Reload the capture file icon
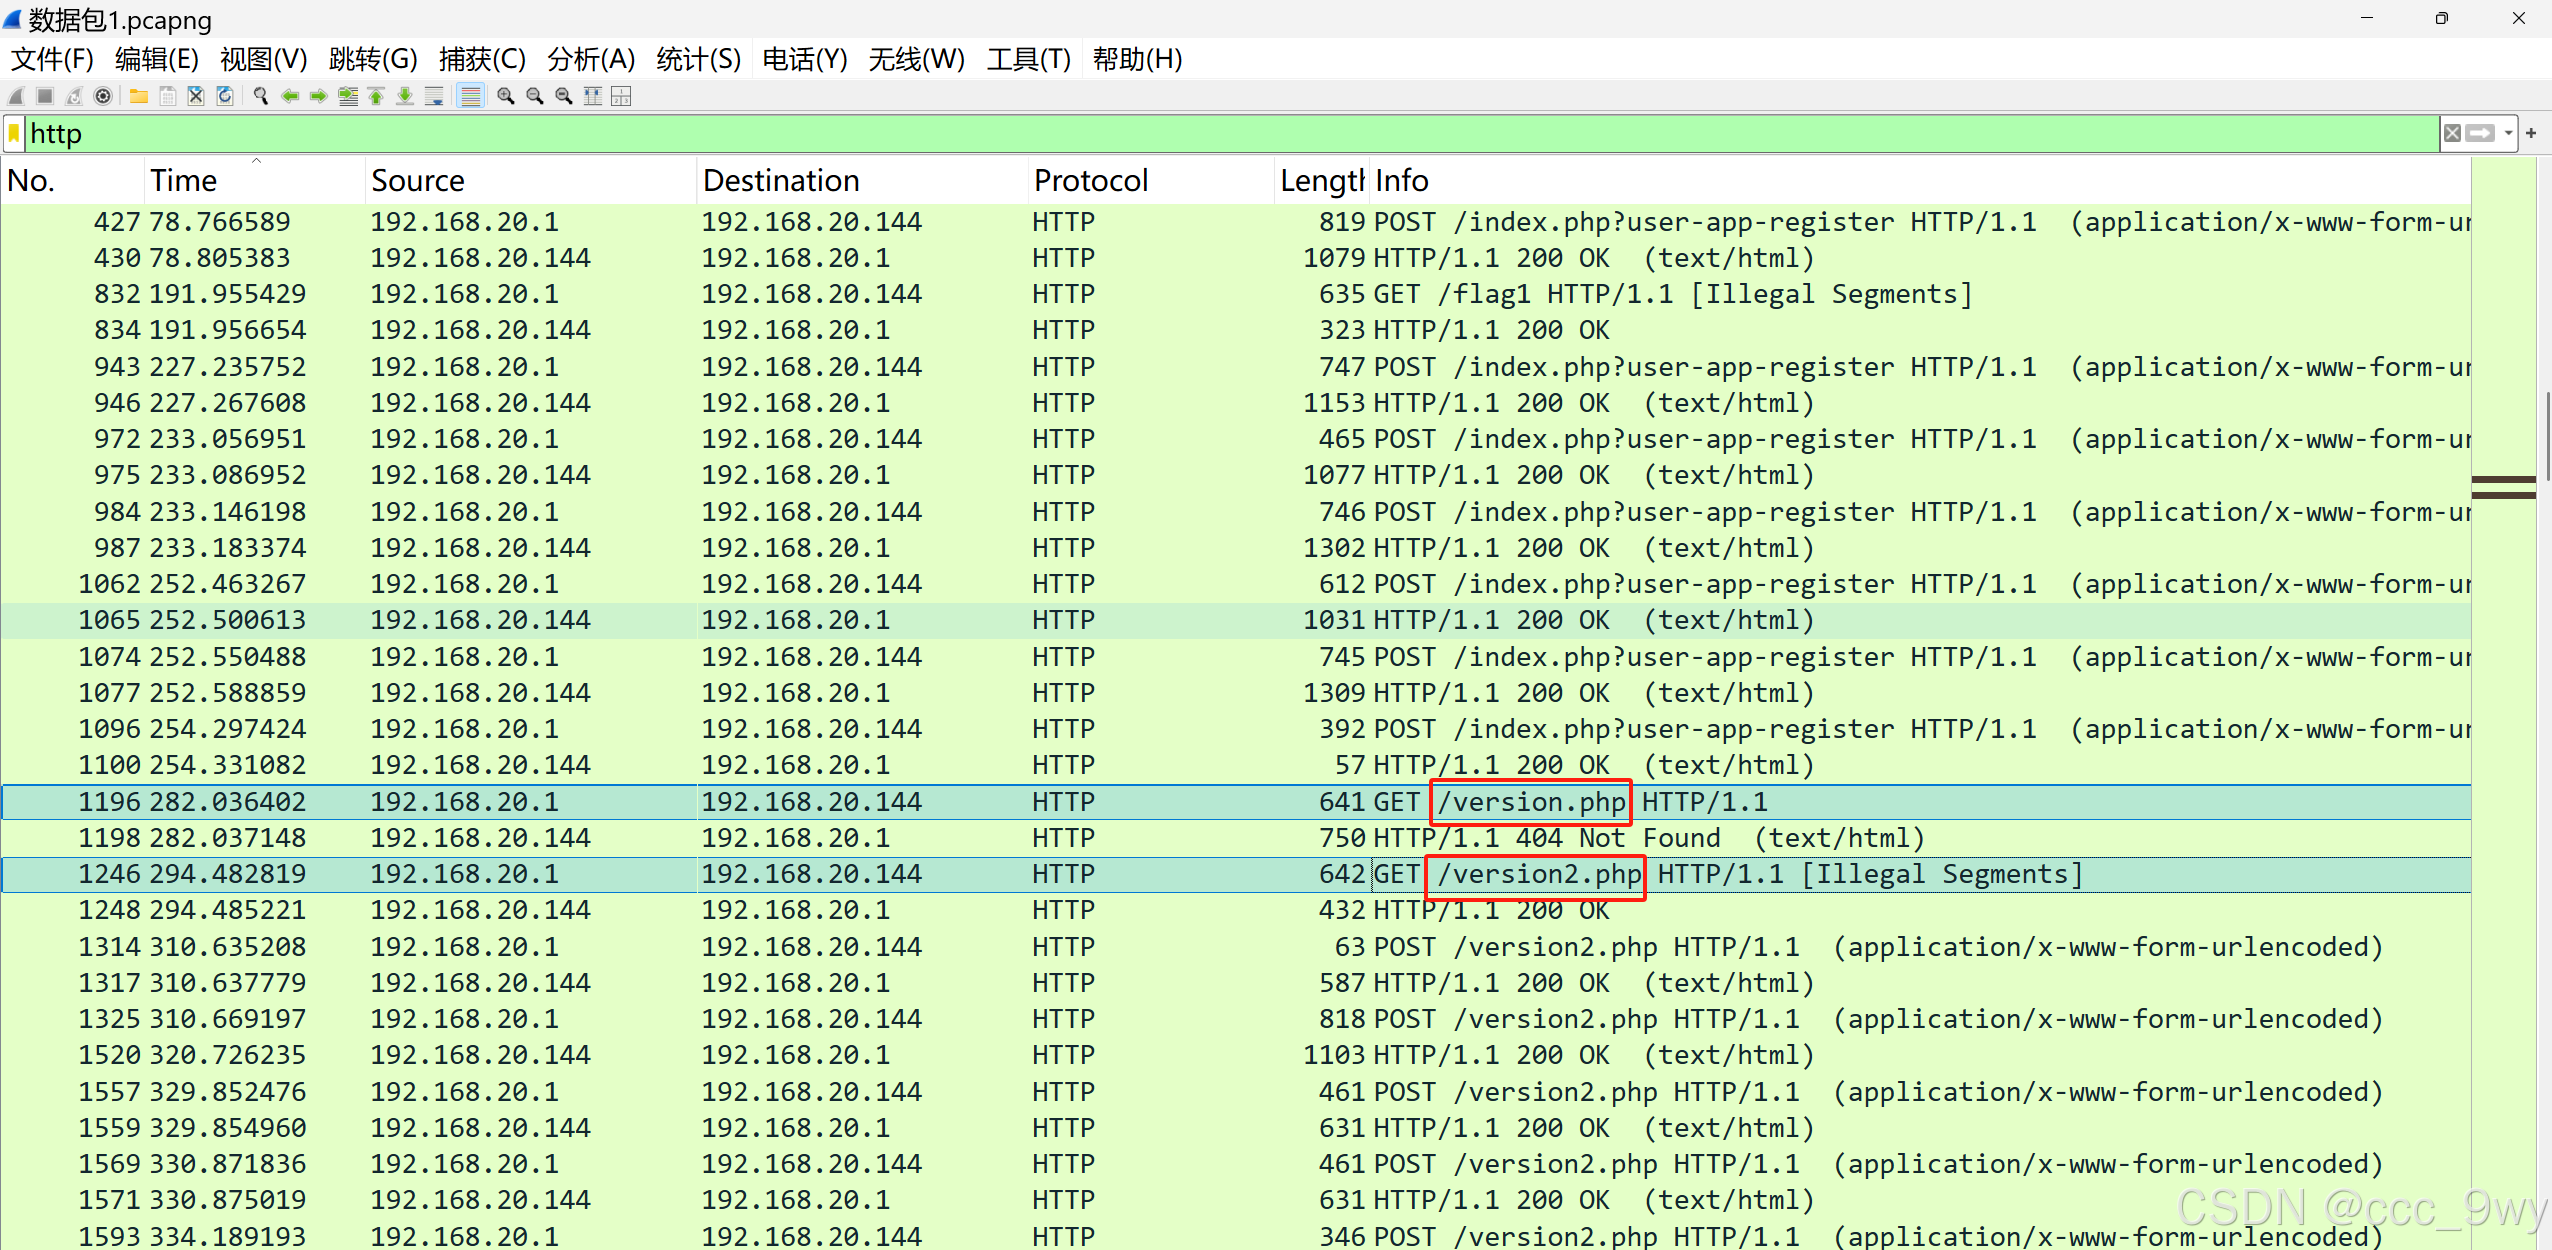Viewport: 2552px width, 1250px height. click(x=225, y=96)
